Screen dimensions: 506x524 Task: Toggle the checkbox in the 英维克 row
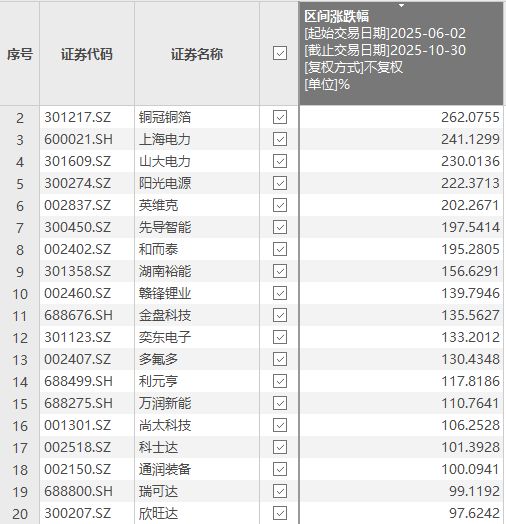point(280,205)
